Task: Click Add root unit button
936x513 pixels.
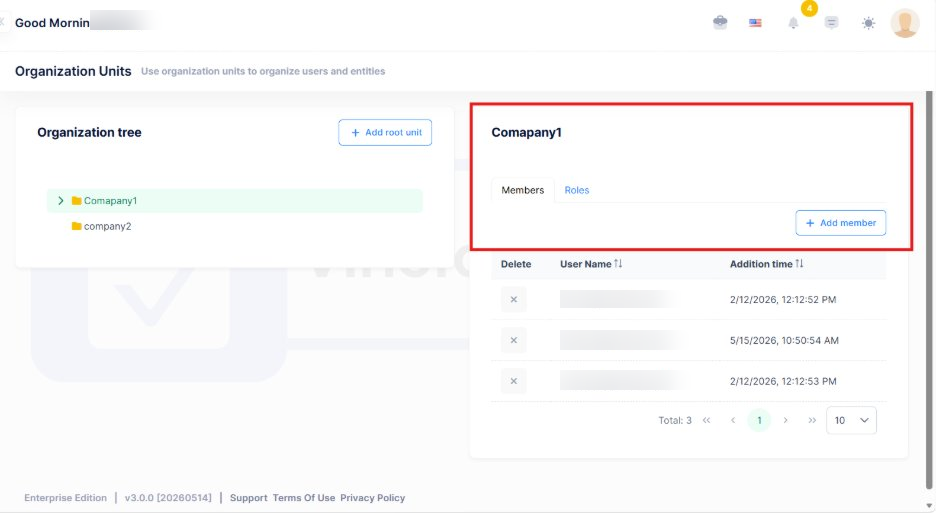Action: [385, 133]
